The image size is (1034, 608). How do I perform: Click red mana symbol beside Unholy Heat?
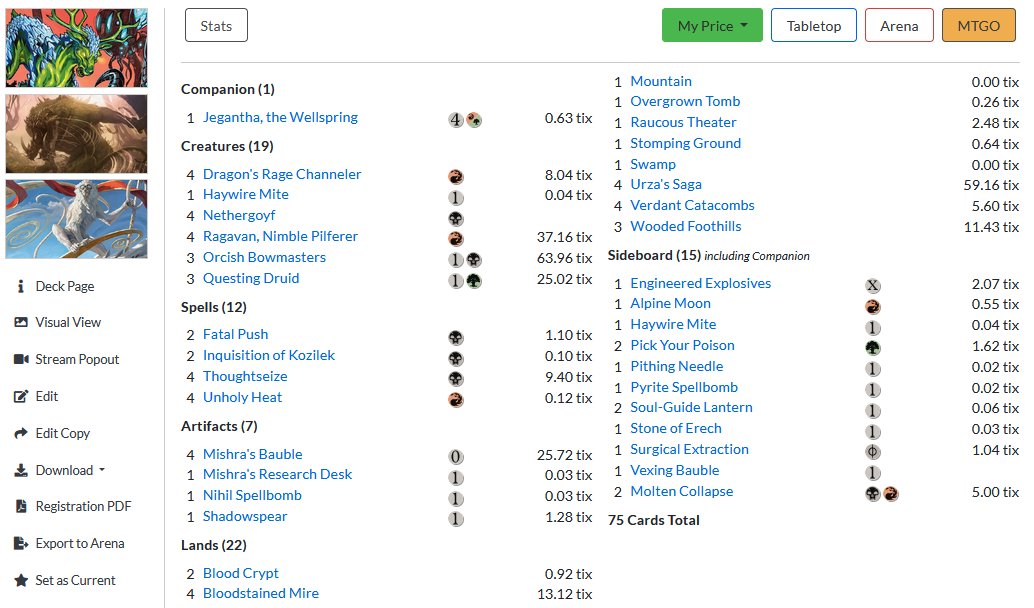pos(456,400)
